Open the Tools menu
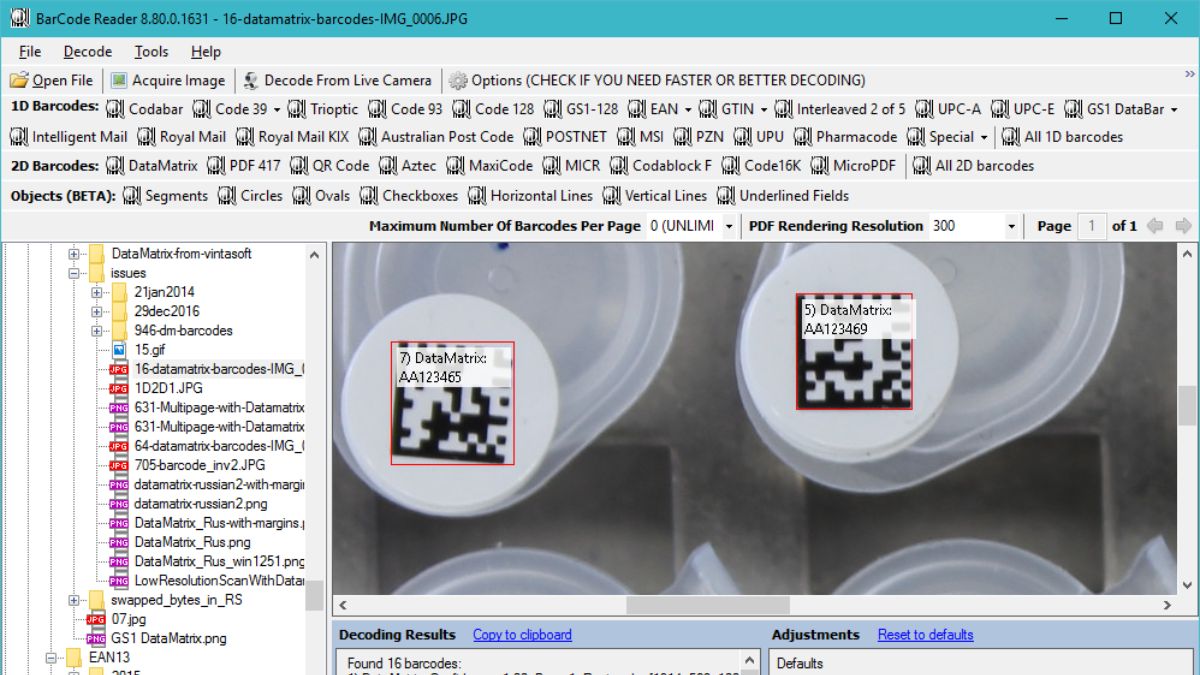The height and width of the screenshot is (675, 1200). 151,52
